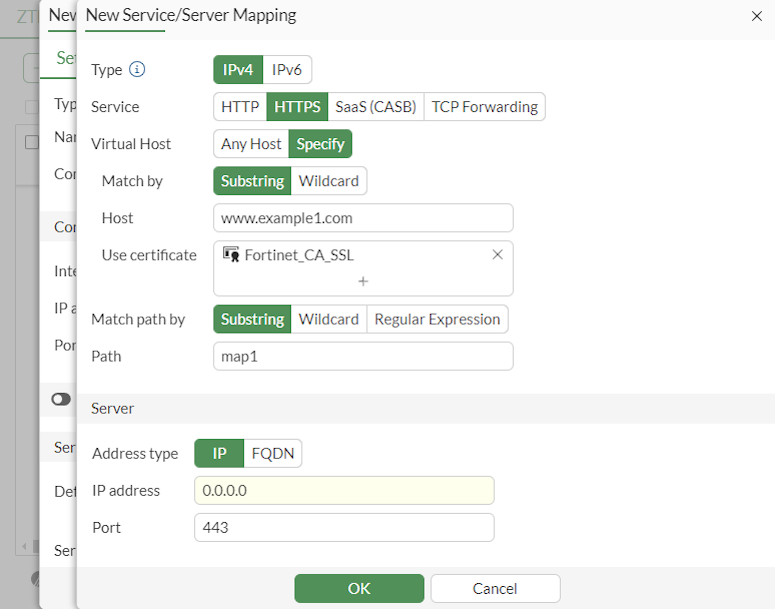Viewport: 775px width, 609px height.
Task: Add another certificate with the plus icon
Action: (x=363, y=281)
